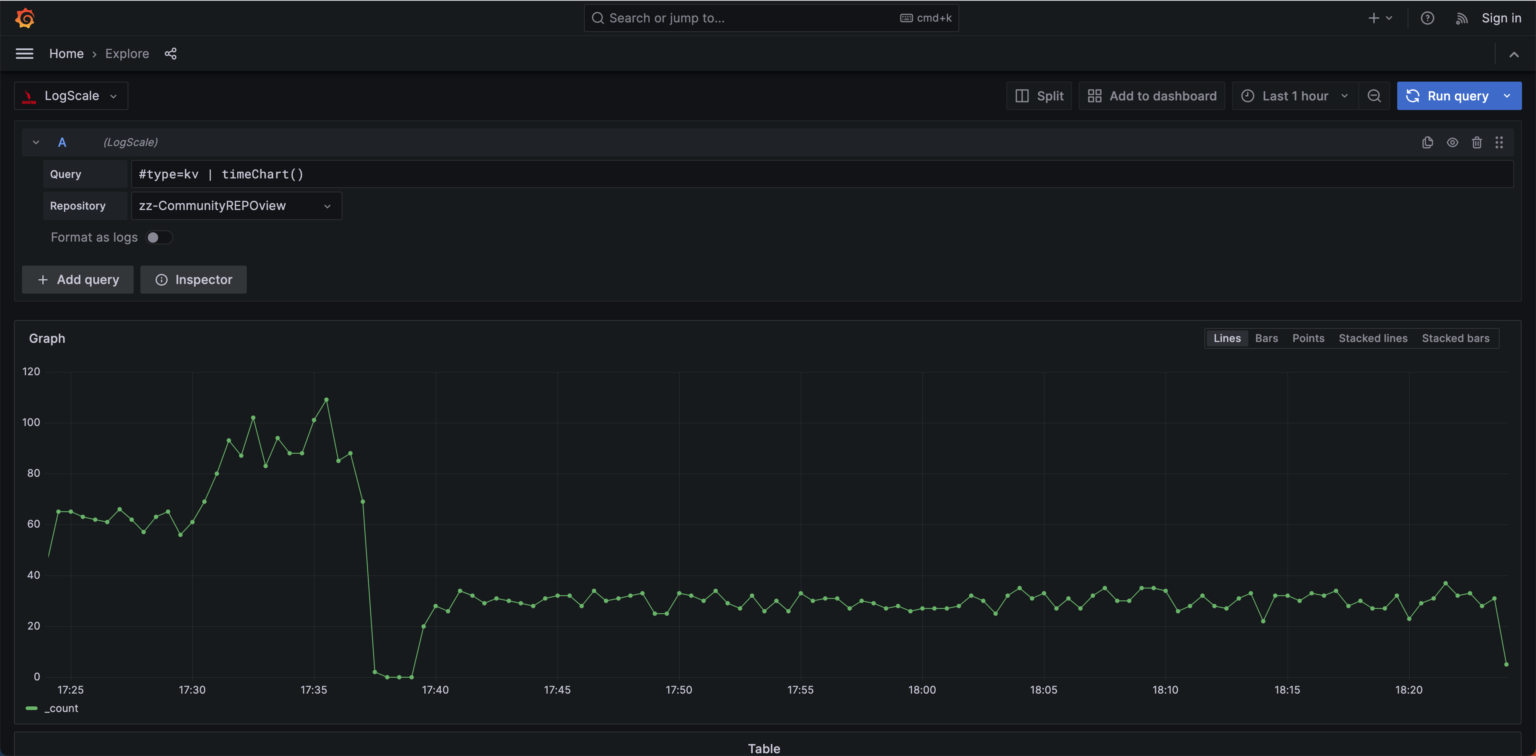Open the Last 1 hour time range picker
Screen dimensions: 1536x756
tap(1294, 95)
